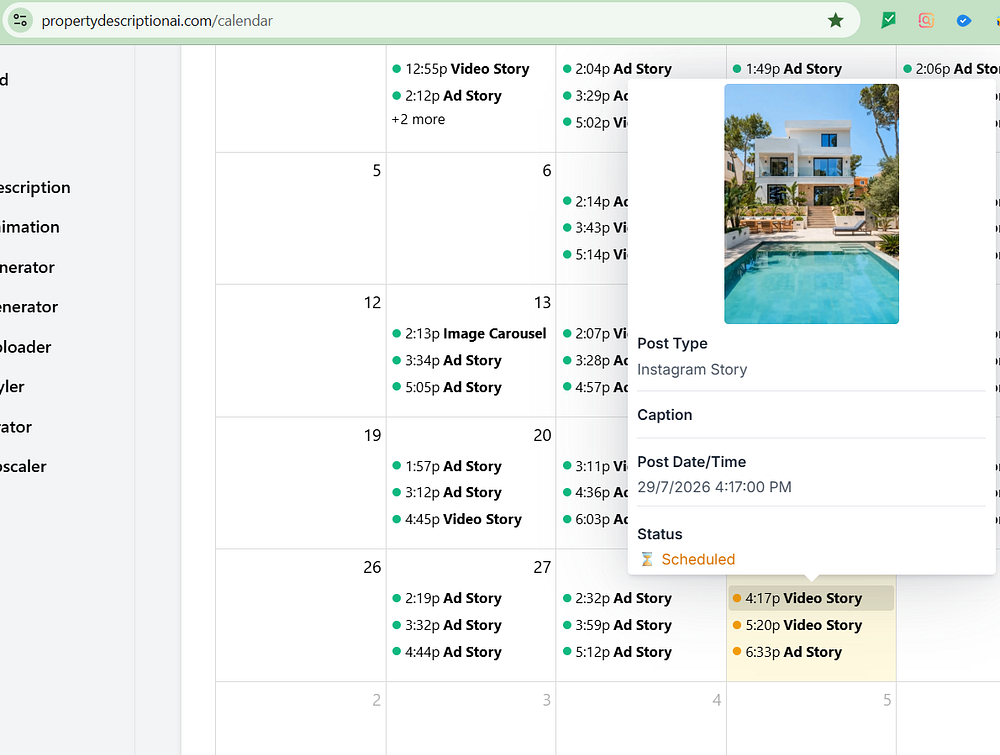This screenshot has height=755, width=1000.
Task: Open the blue checkmark browser extension
Action: [964, 20]
